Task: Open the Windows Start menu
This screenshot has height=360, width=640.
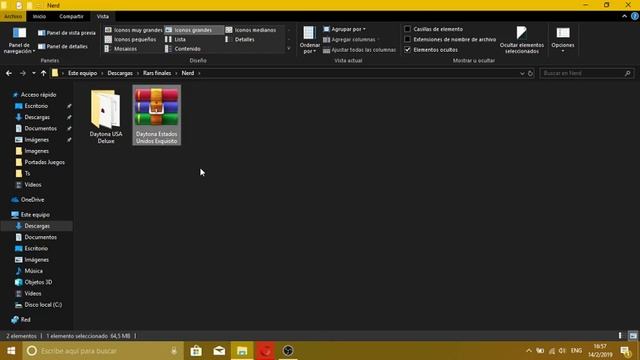Action: pyautogui.click(x=11, y=351)
